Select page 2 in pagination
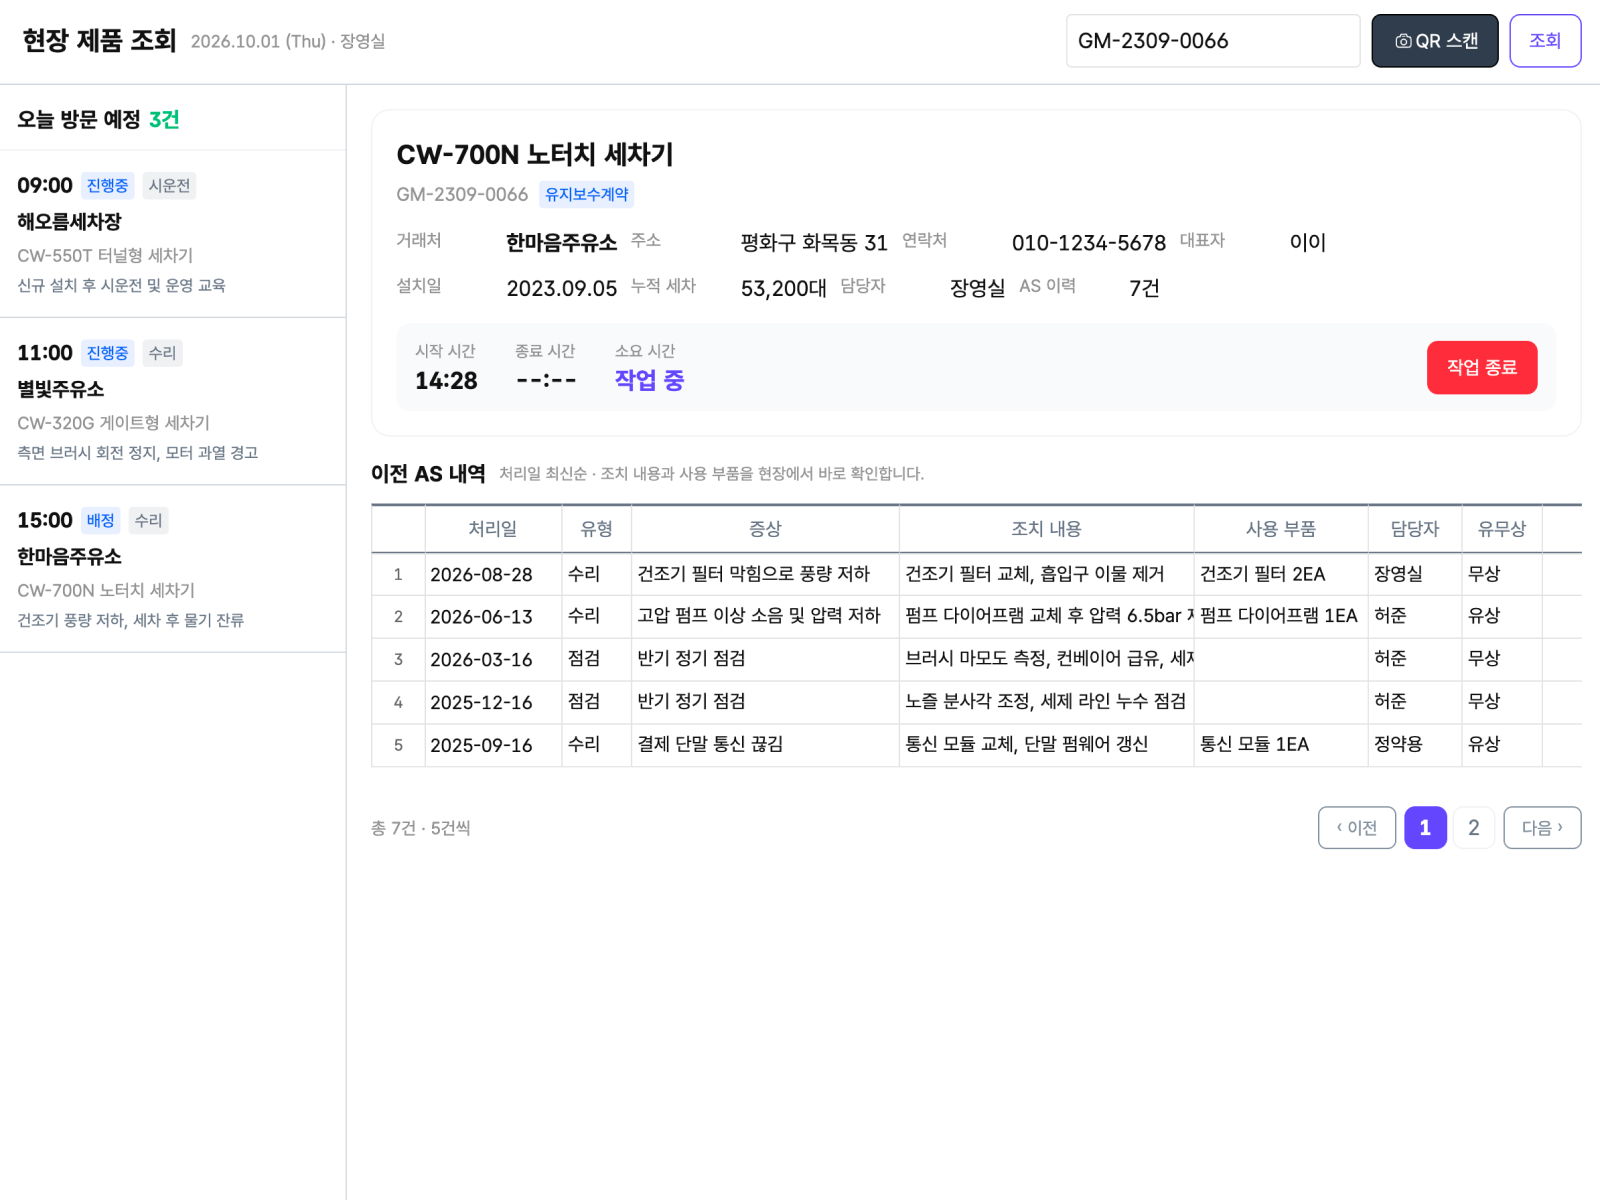The width and height of the screenshot is (1600, 1200). (x=1474, y=828)
